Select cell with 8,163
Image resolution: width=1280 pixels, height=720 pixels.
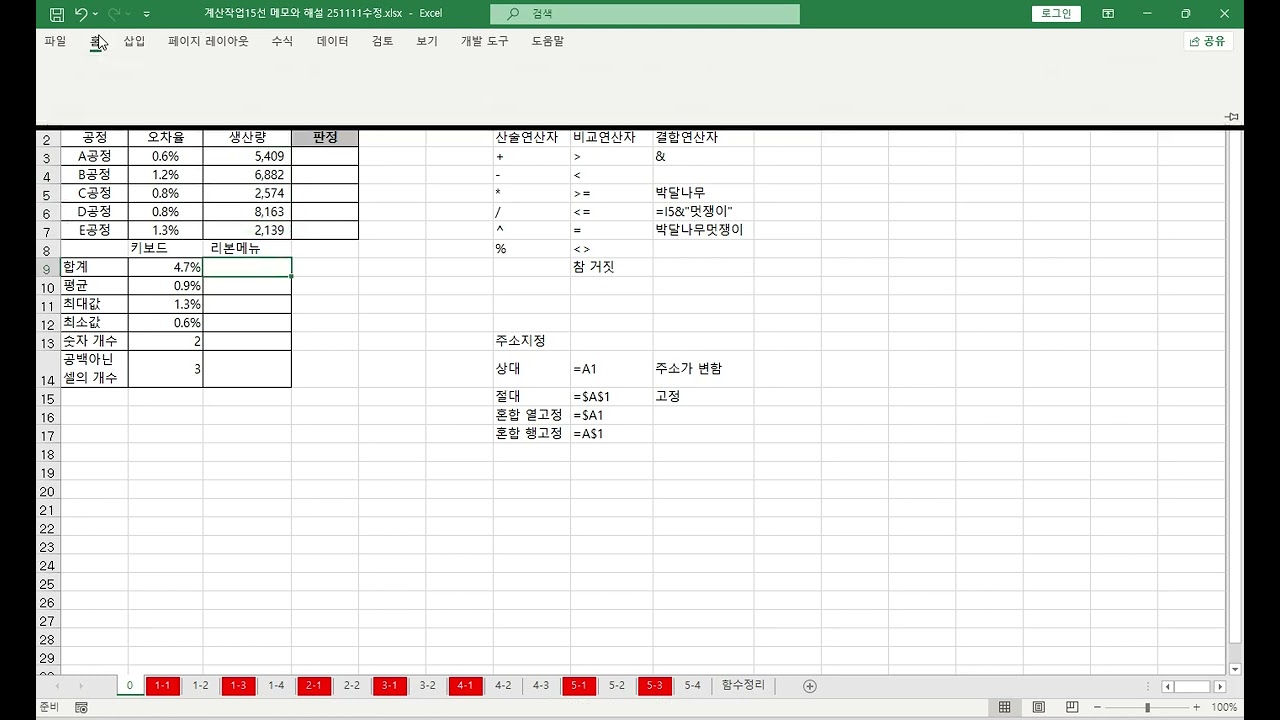click(247, 212)
